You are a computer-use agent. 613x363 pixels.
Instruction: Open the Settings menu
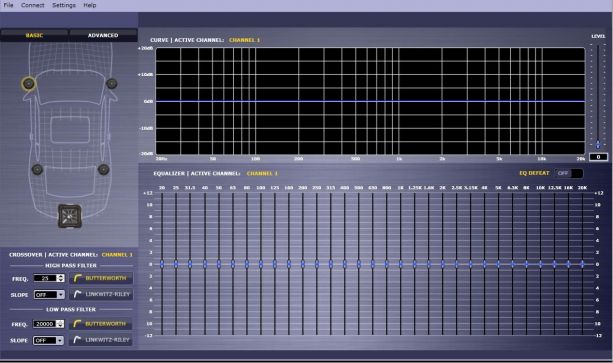coord(64,5)
